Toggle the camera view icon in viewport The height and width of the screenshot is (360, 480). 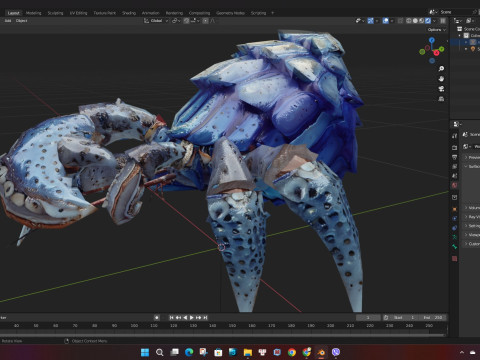(441, 89)
